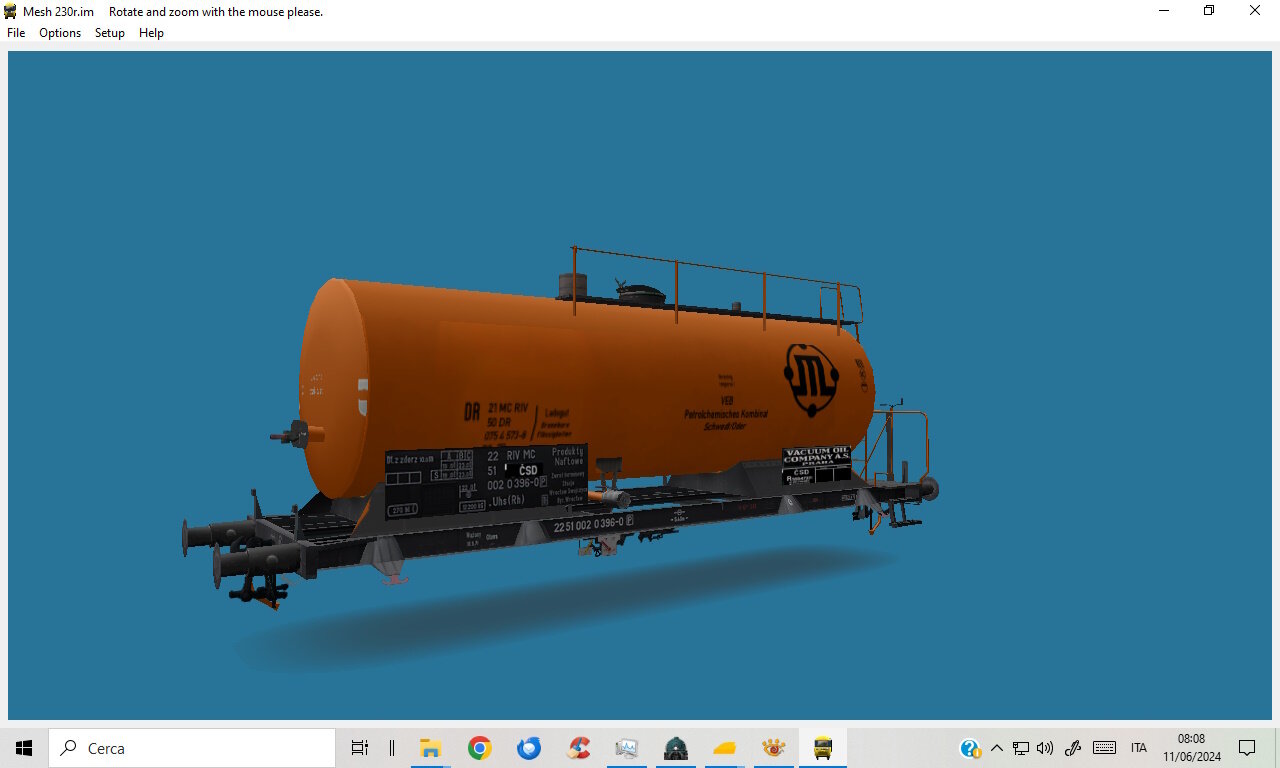This screenshot has height=768, width=1280.
Task: Launch Google Chrome from the taskbar
Action: click(480, 748)
